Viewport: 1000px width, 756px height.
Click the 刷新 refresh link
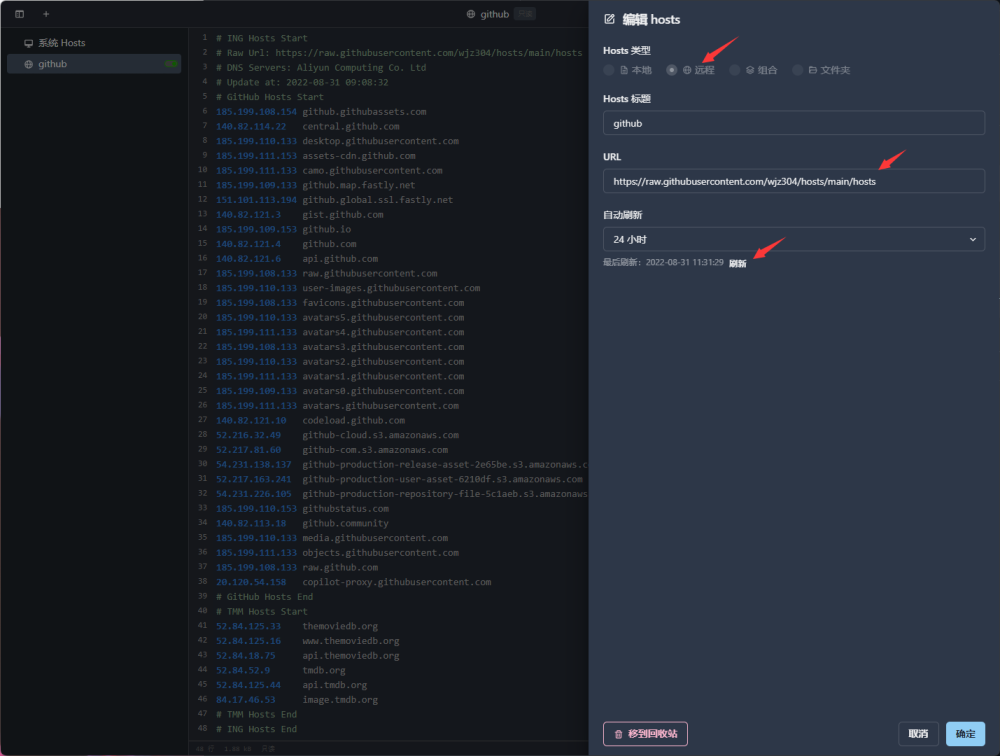coord(737,263)
